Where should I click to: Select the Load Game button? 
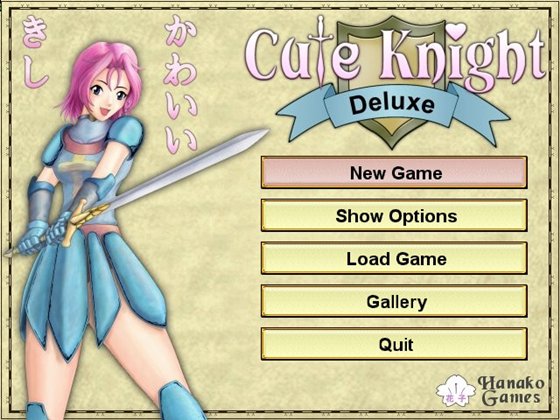tap(394, 258)
